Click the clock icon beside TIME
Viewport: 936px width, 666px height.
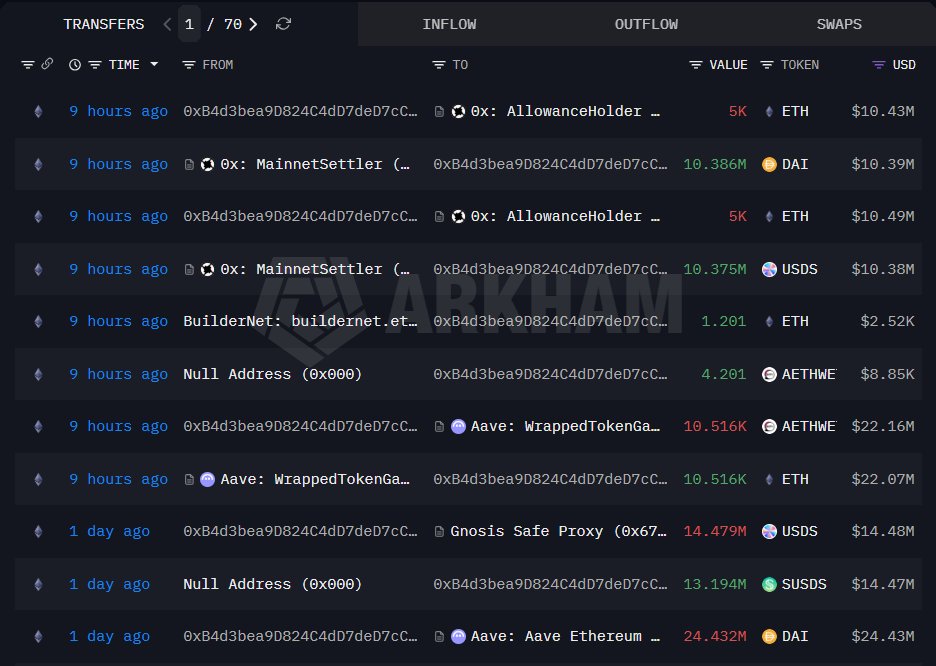click(75, 64)
